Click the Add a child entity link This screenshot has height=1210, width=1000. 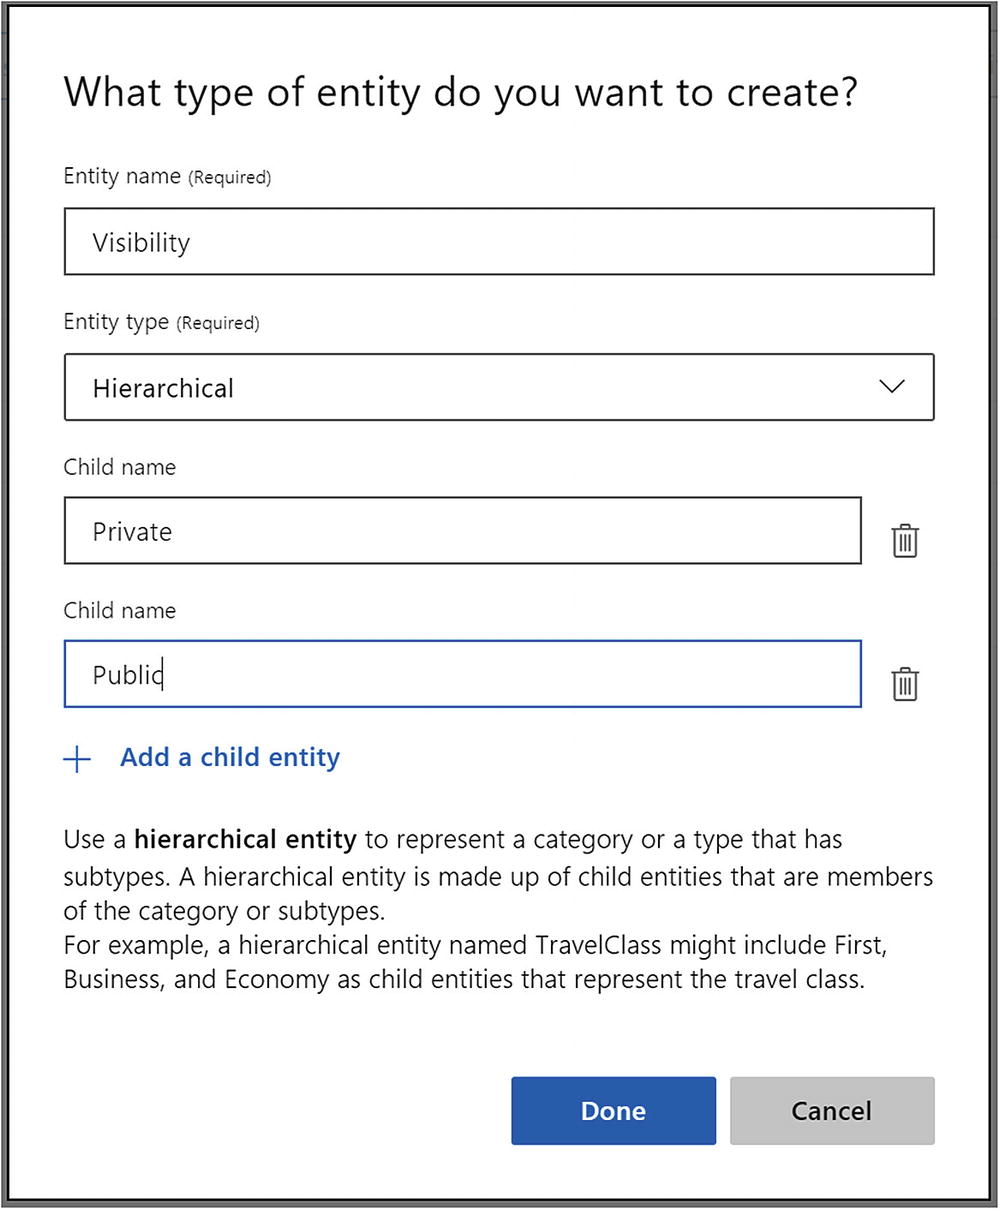coord(230,758)
